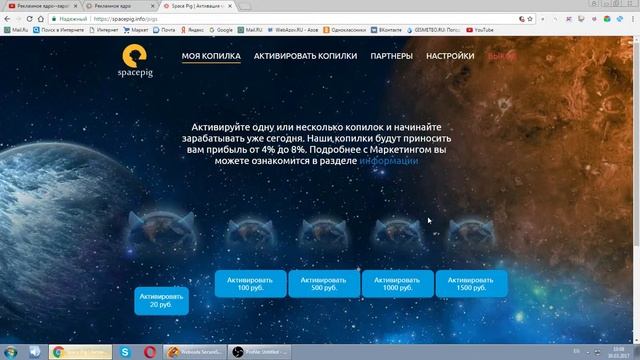Activate the 1500 руб. piggy bank
The width and height of the screenshot is (640, 360).
click(x=471, y=284)
